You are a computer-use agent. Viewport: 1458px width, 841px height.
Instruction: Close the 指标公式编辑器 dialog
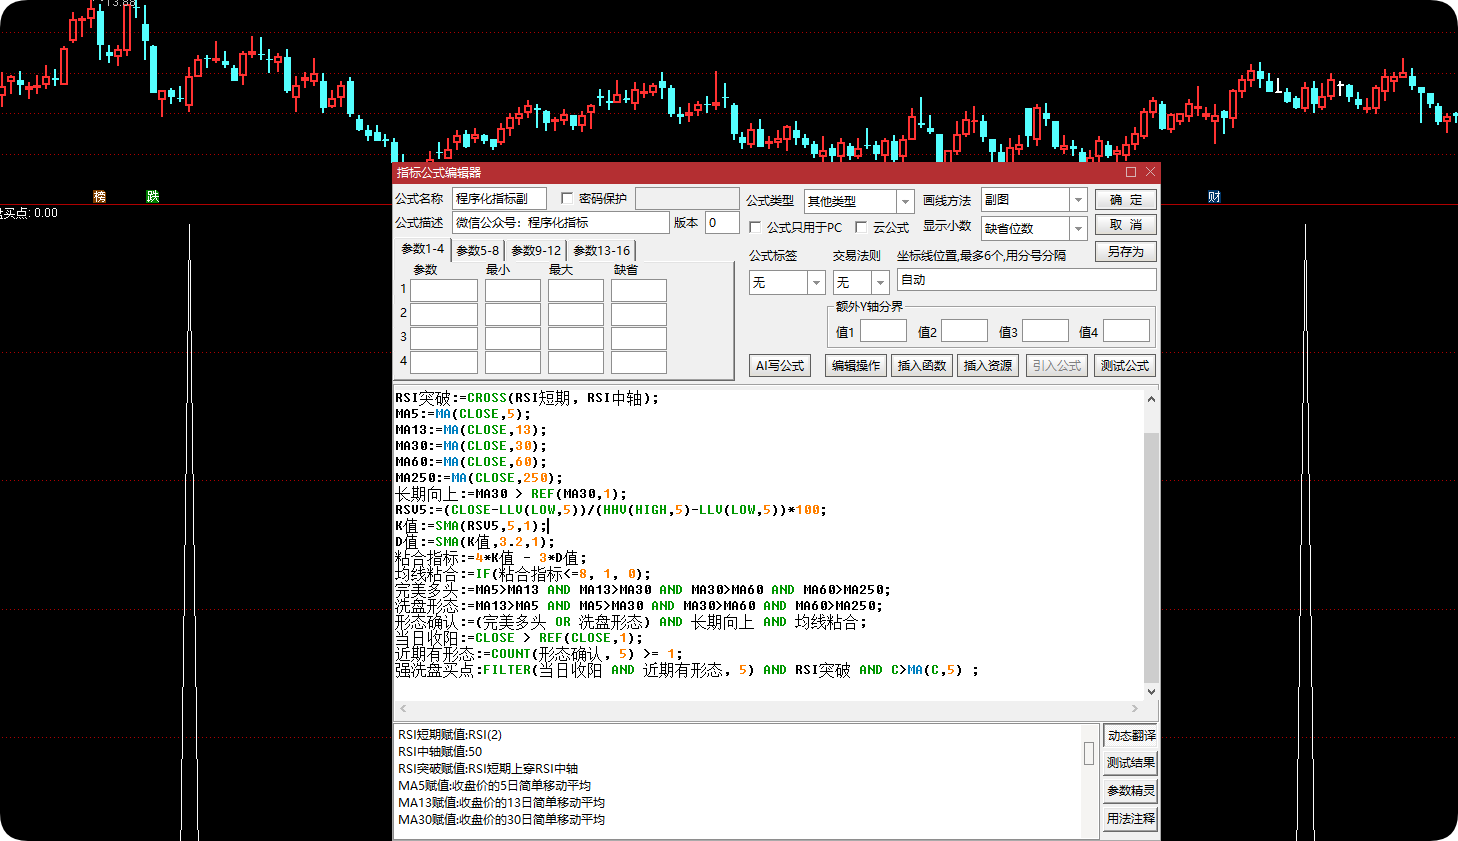point(1150,172)
